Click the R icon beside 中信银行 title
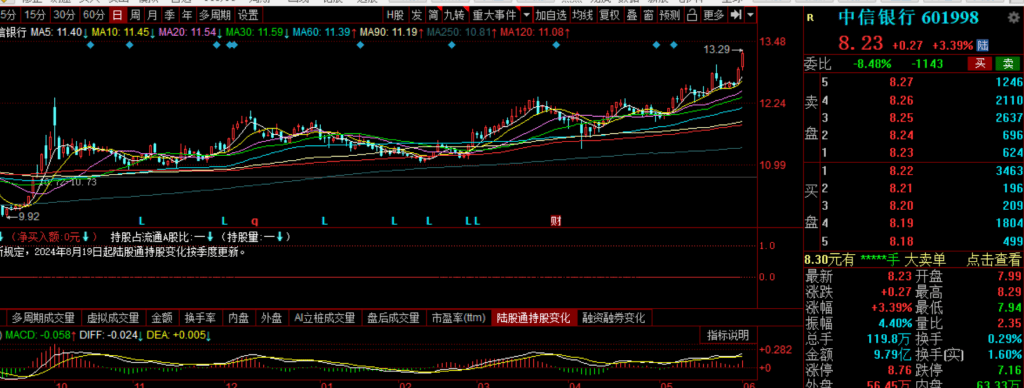 point(810,18)
